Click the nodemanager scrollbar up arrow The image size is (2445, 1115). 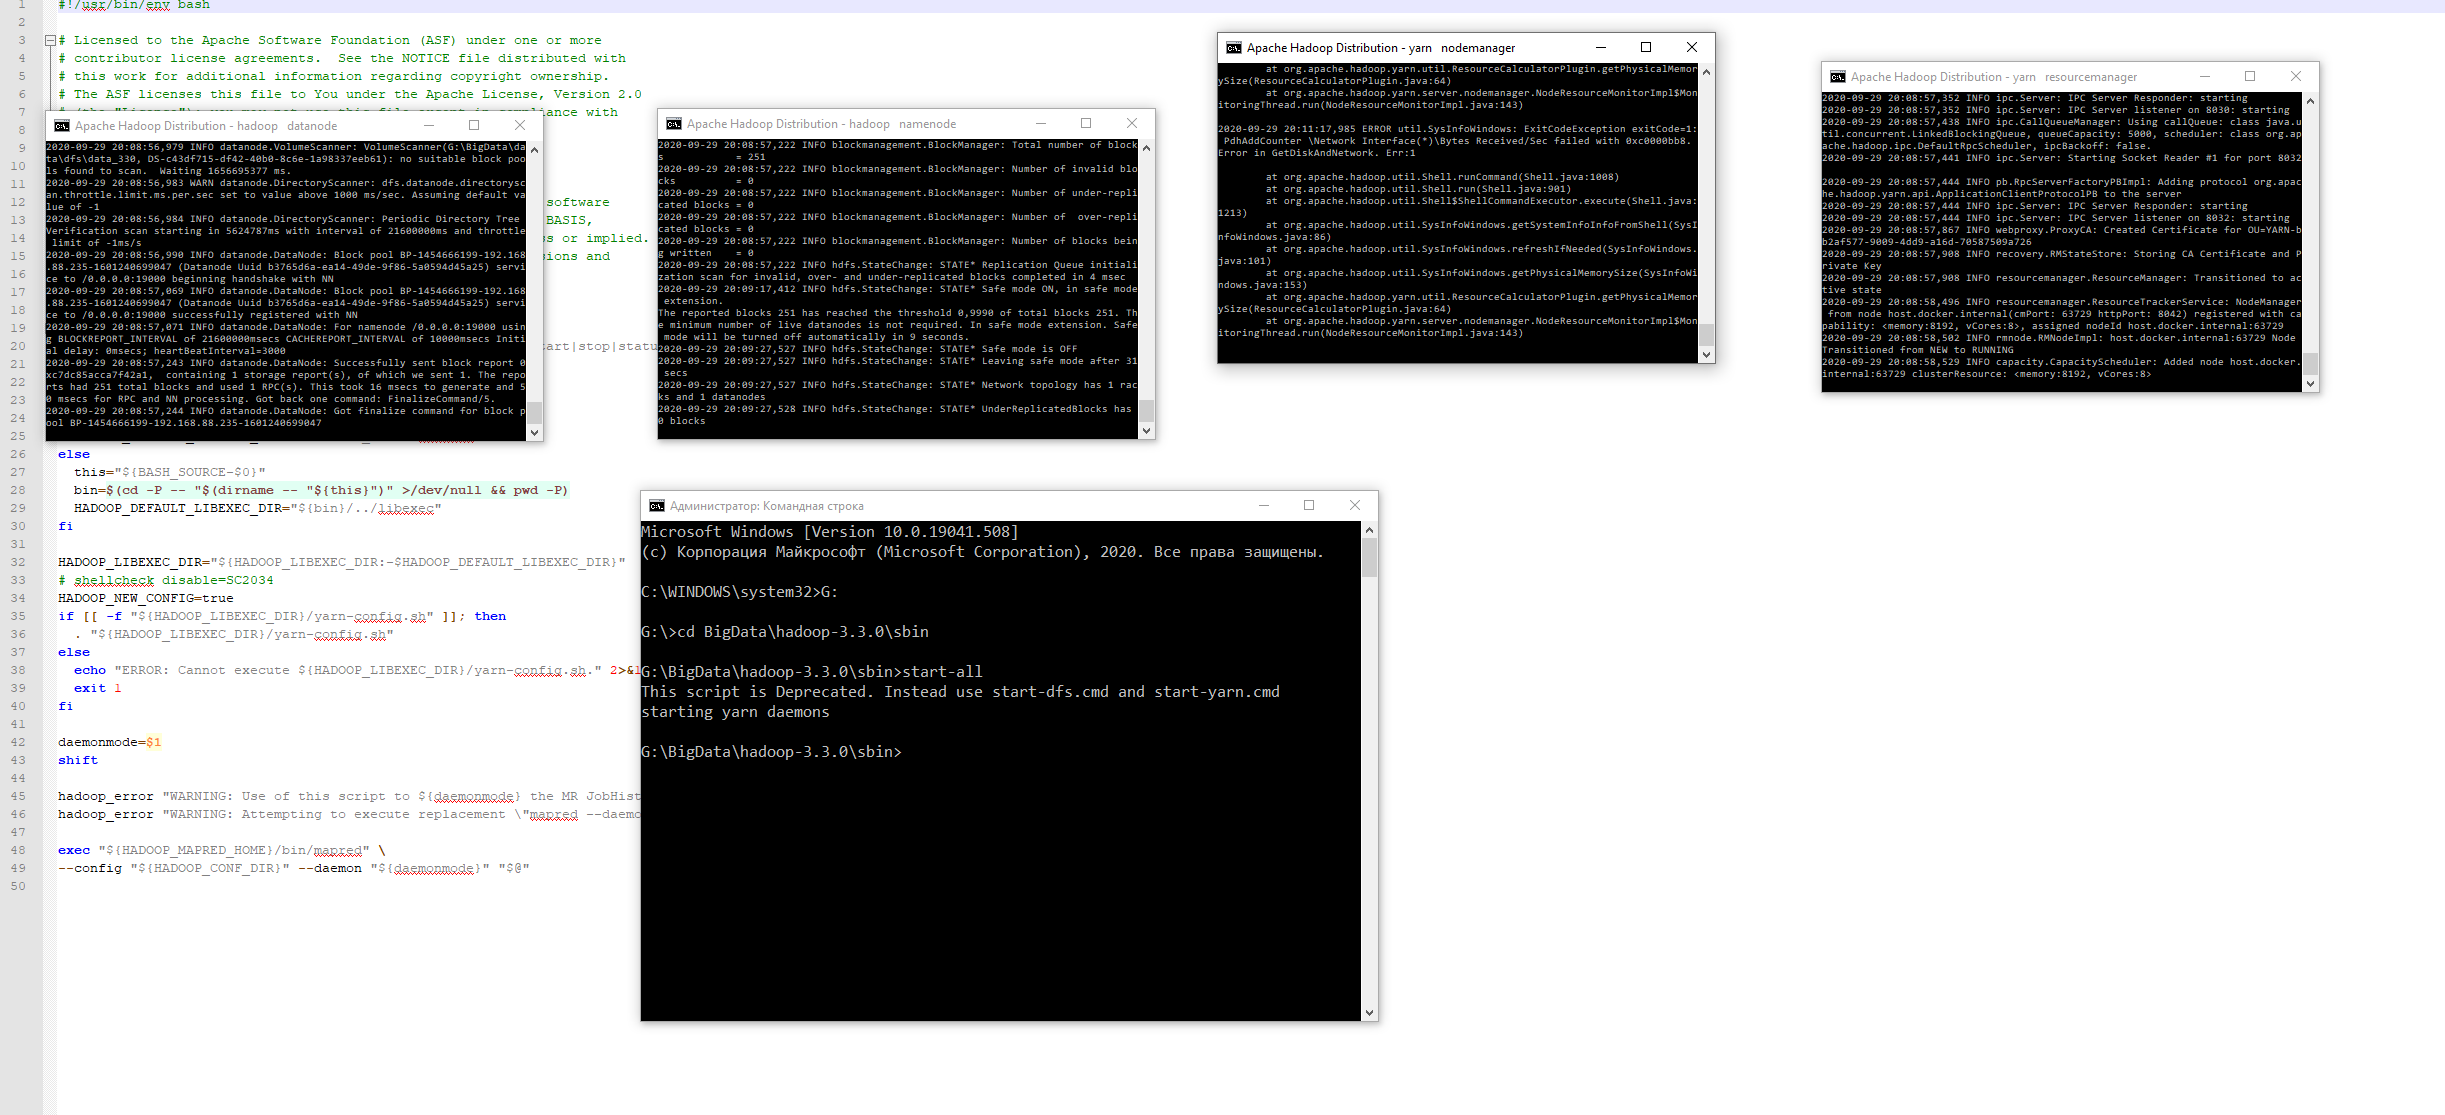[x=1707, y=72]
